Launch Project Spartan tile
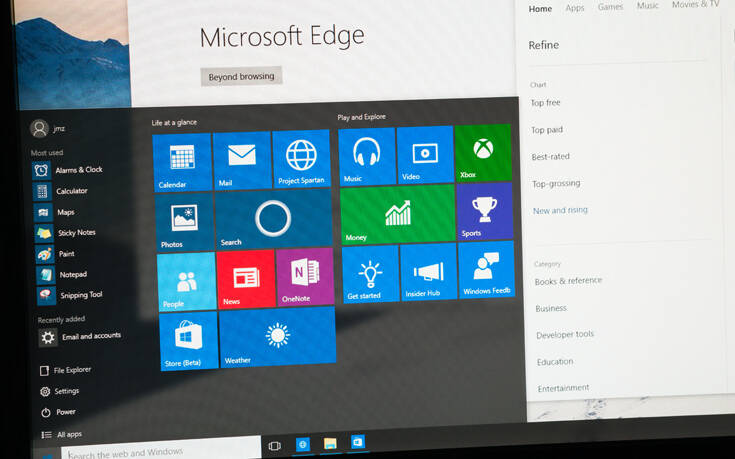The image size is (735, 459). click(x=301, y=158)
